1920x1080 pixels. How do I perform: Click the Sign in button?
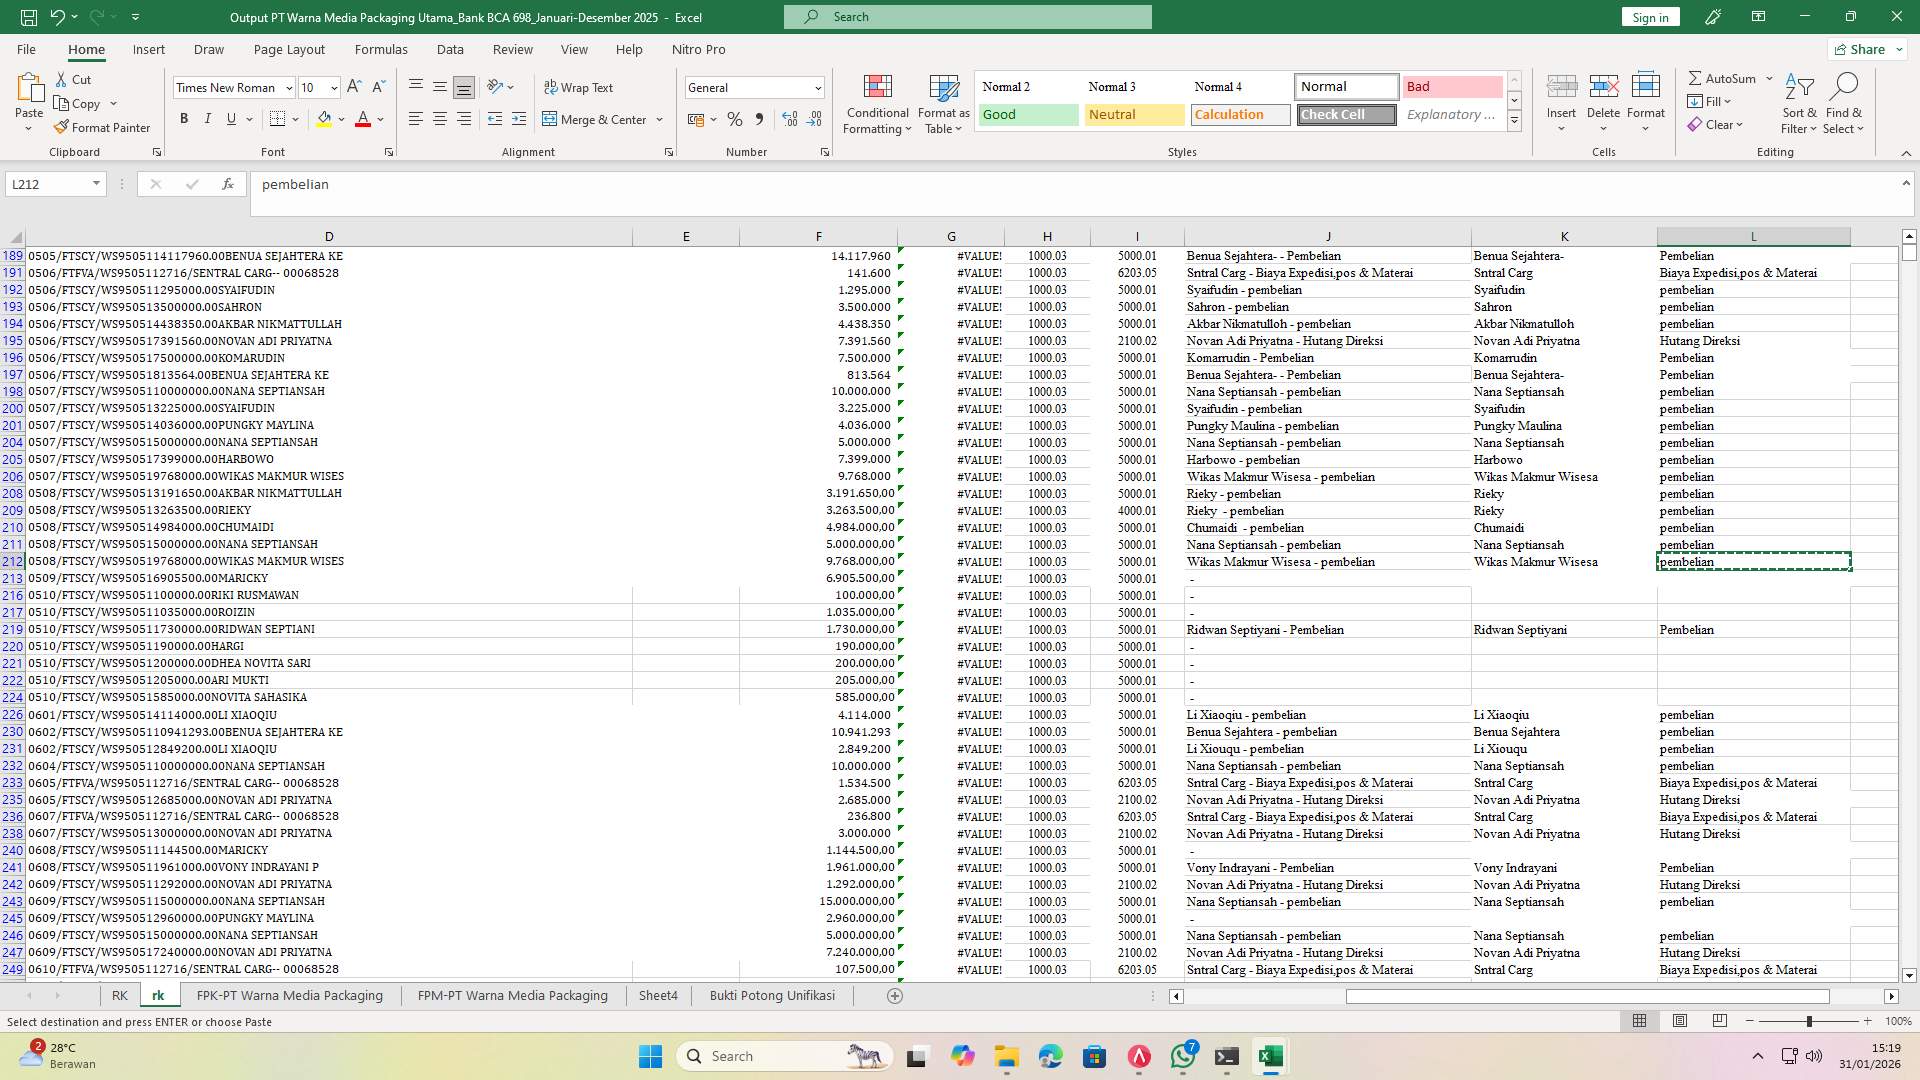pos(1649,17)
